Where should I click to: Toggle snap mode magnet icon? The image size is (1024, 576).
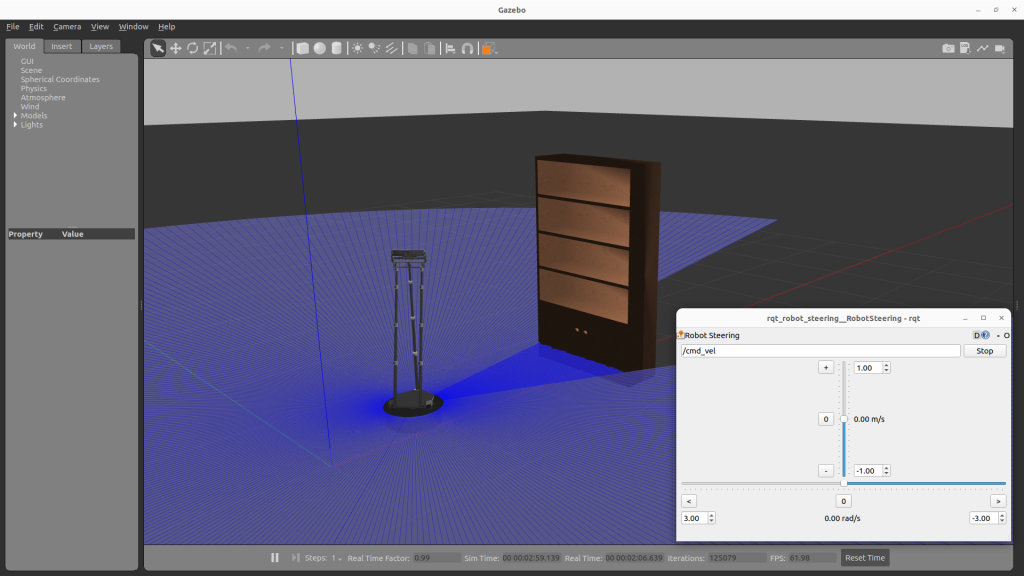[467, 48]
